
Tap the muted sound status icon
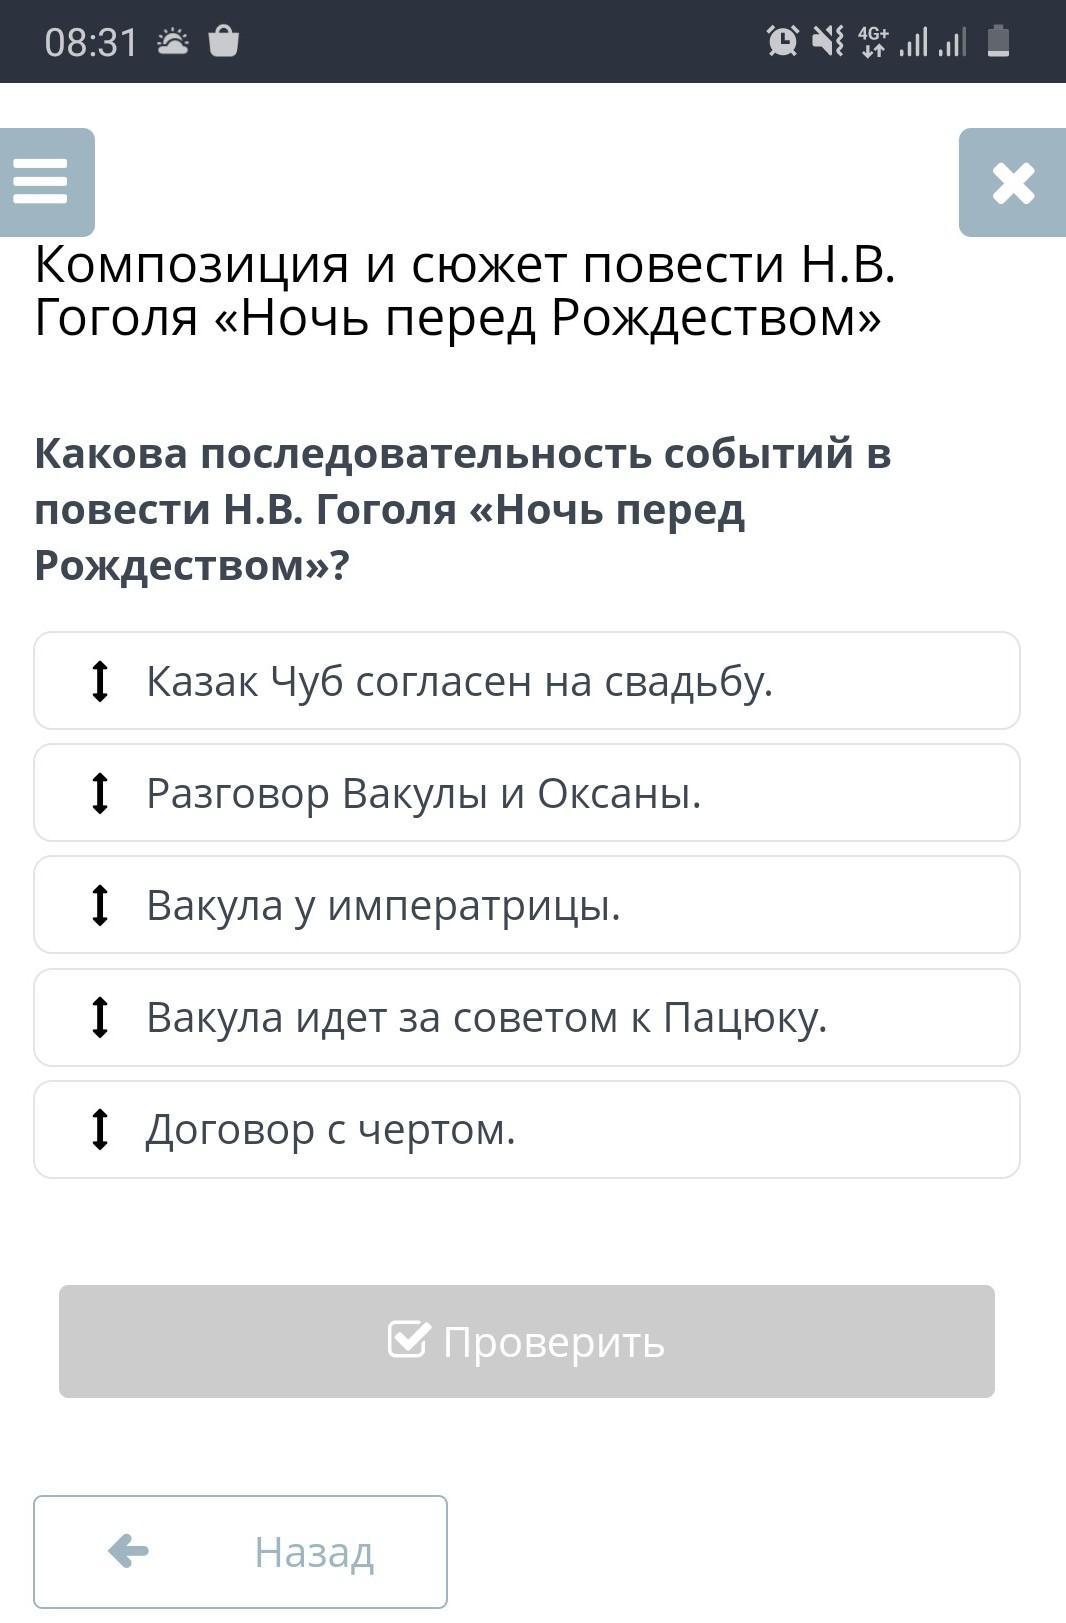click(827, 41)
